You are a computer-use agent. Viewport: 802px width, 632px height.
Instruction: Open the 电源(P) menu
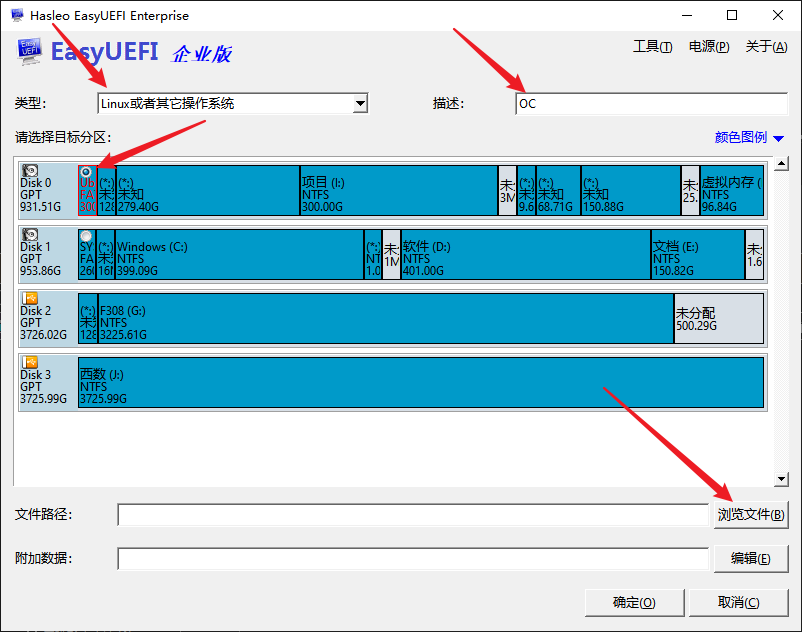pos(709,47)
